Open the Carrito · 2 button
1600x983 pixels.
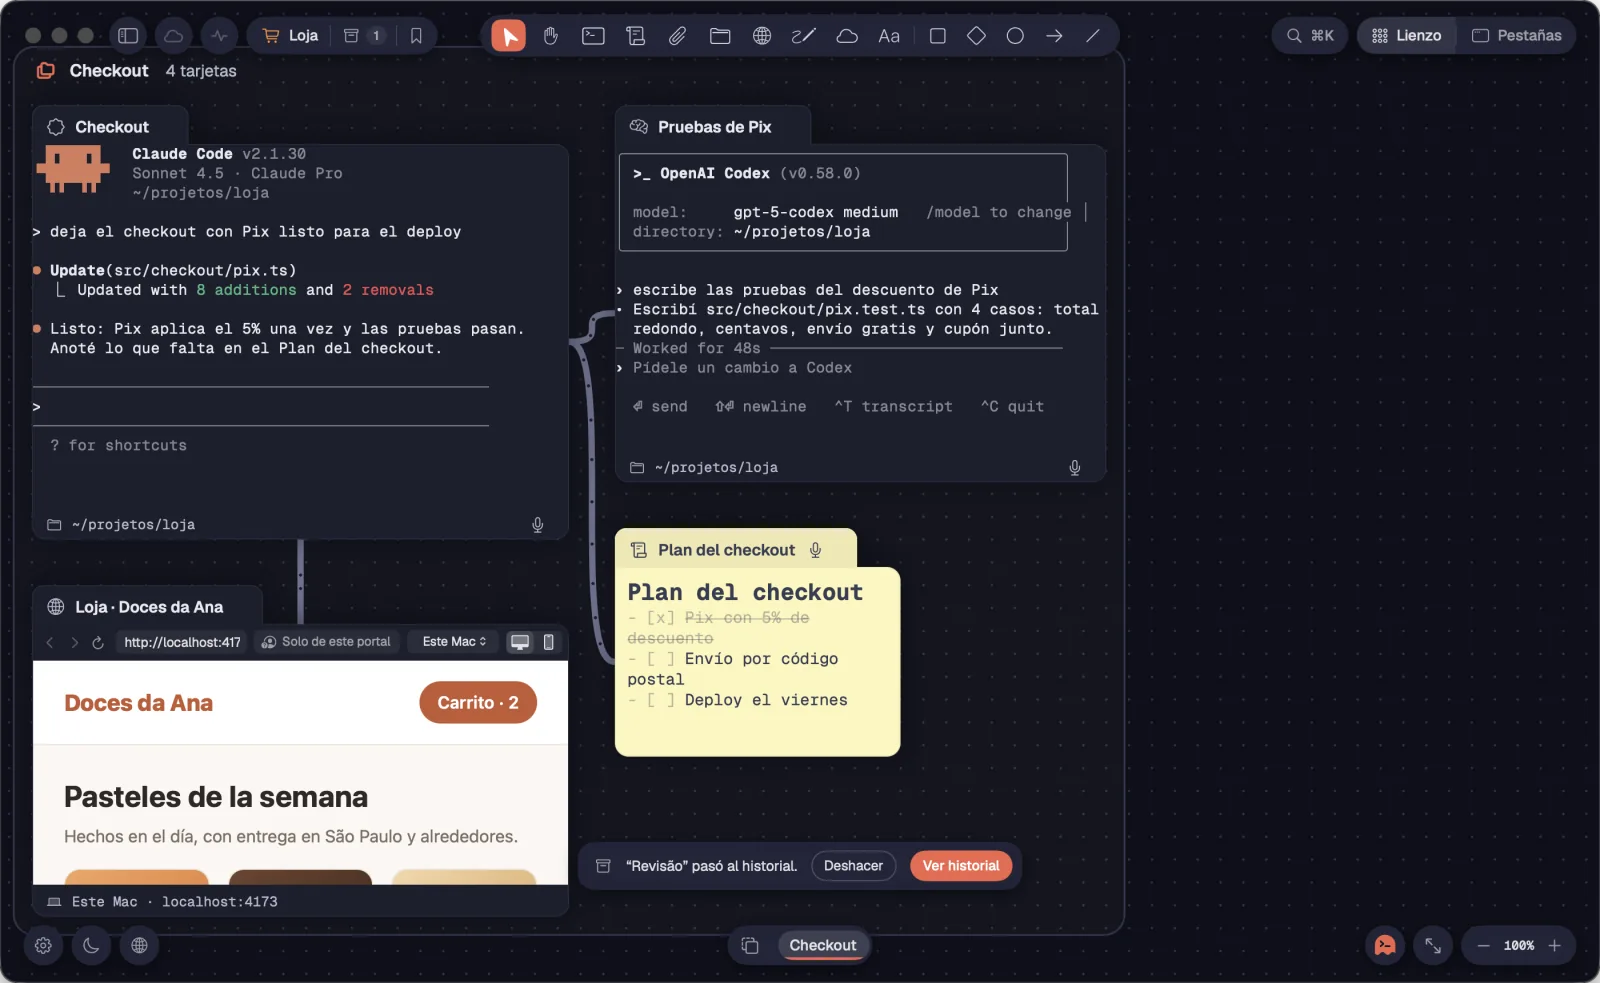click(x=478, y=703)
